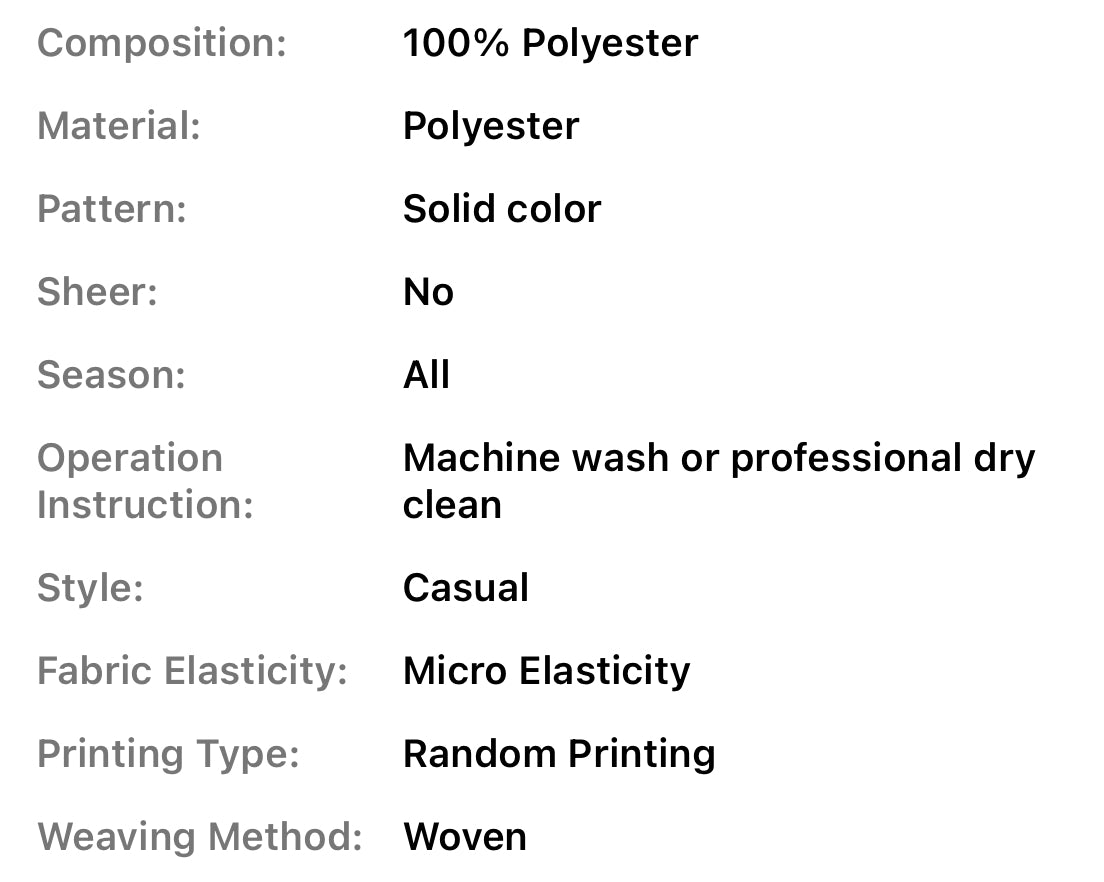The width and height of the screenshot is (1104, 882).
Task: Click the Pattern label
Action: click(x=112, y=209)
